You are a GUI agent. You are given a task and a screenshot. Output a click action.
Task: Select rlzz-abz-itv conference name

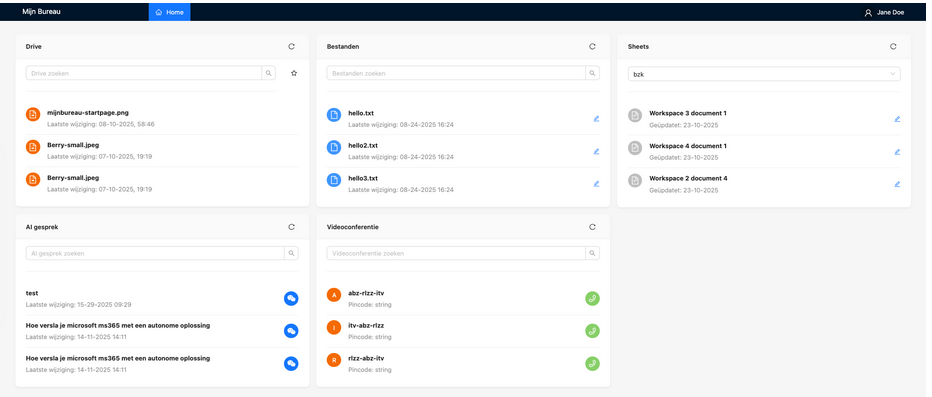coord(366,358)
